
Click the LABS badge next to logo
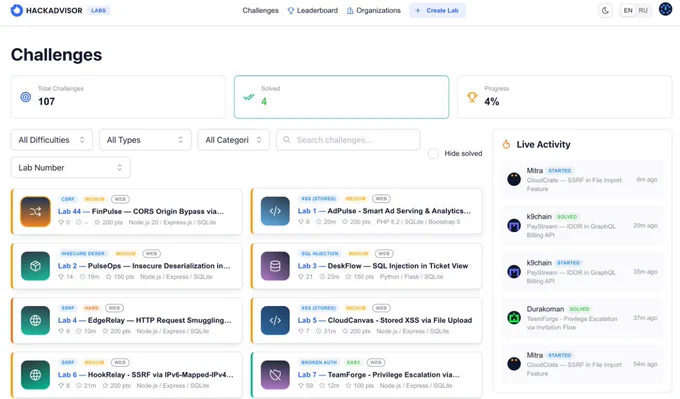click(x=98, y=10)
